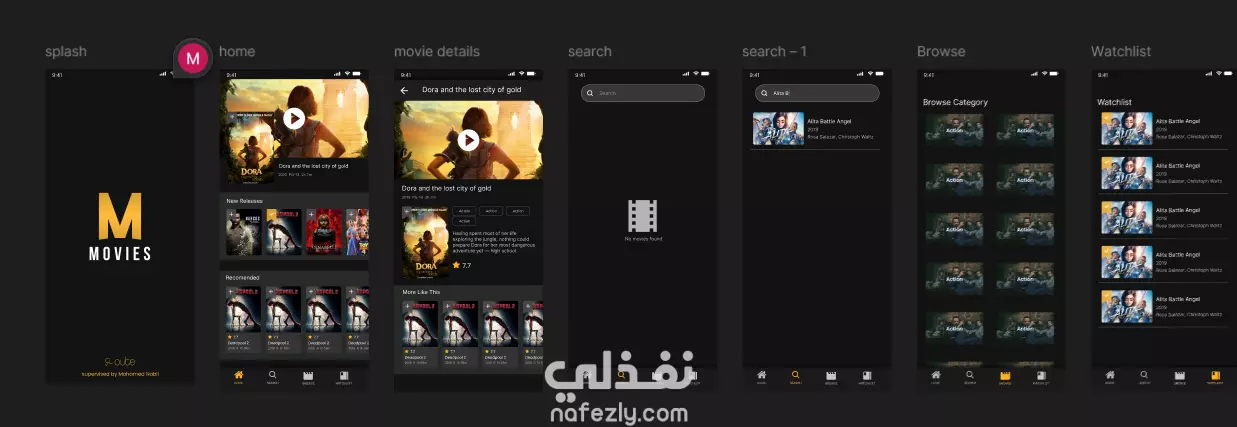Image resolution: width=1237 pixels, height=427 pixels.
Task: Click the 'New Releases' heading in home frame
Action: pos(244,201)
